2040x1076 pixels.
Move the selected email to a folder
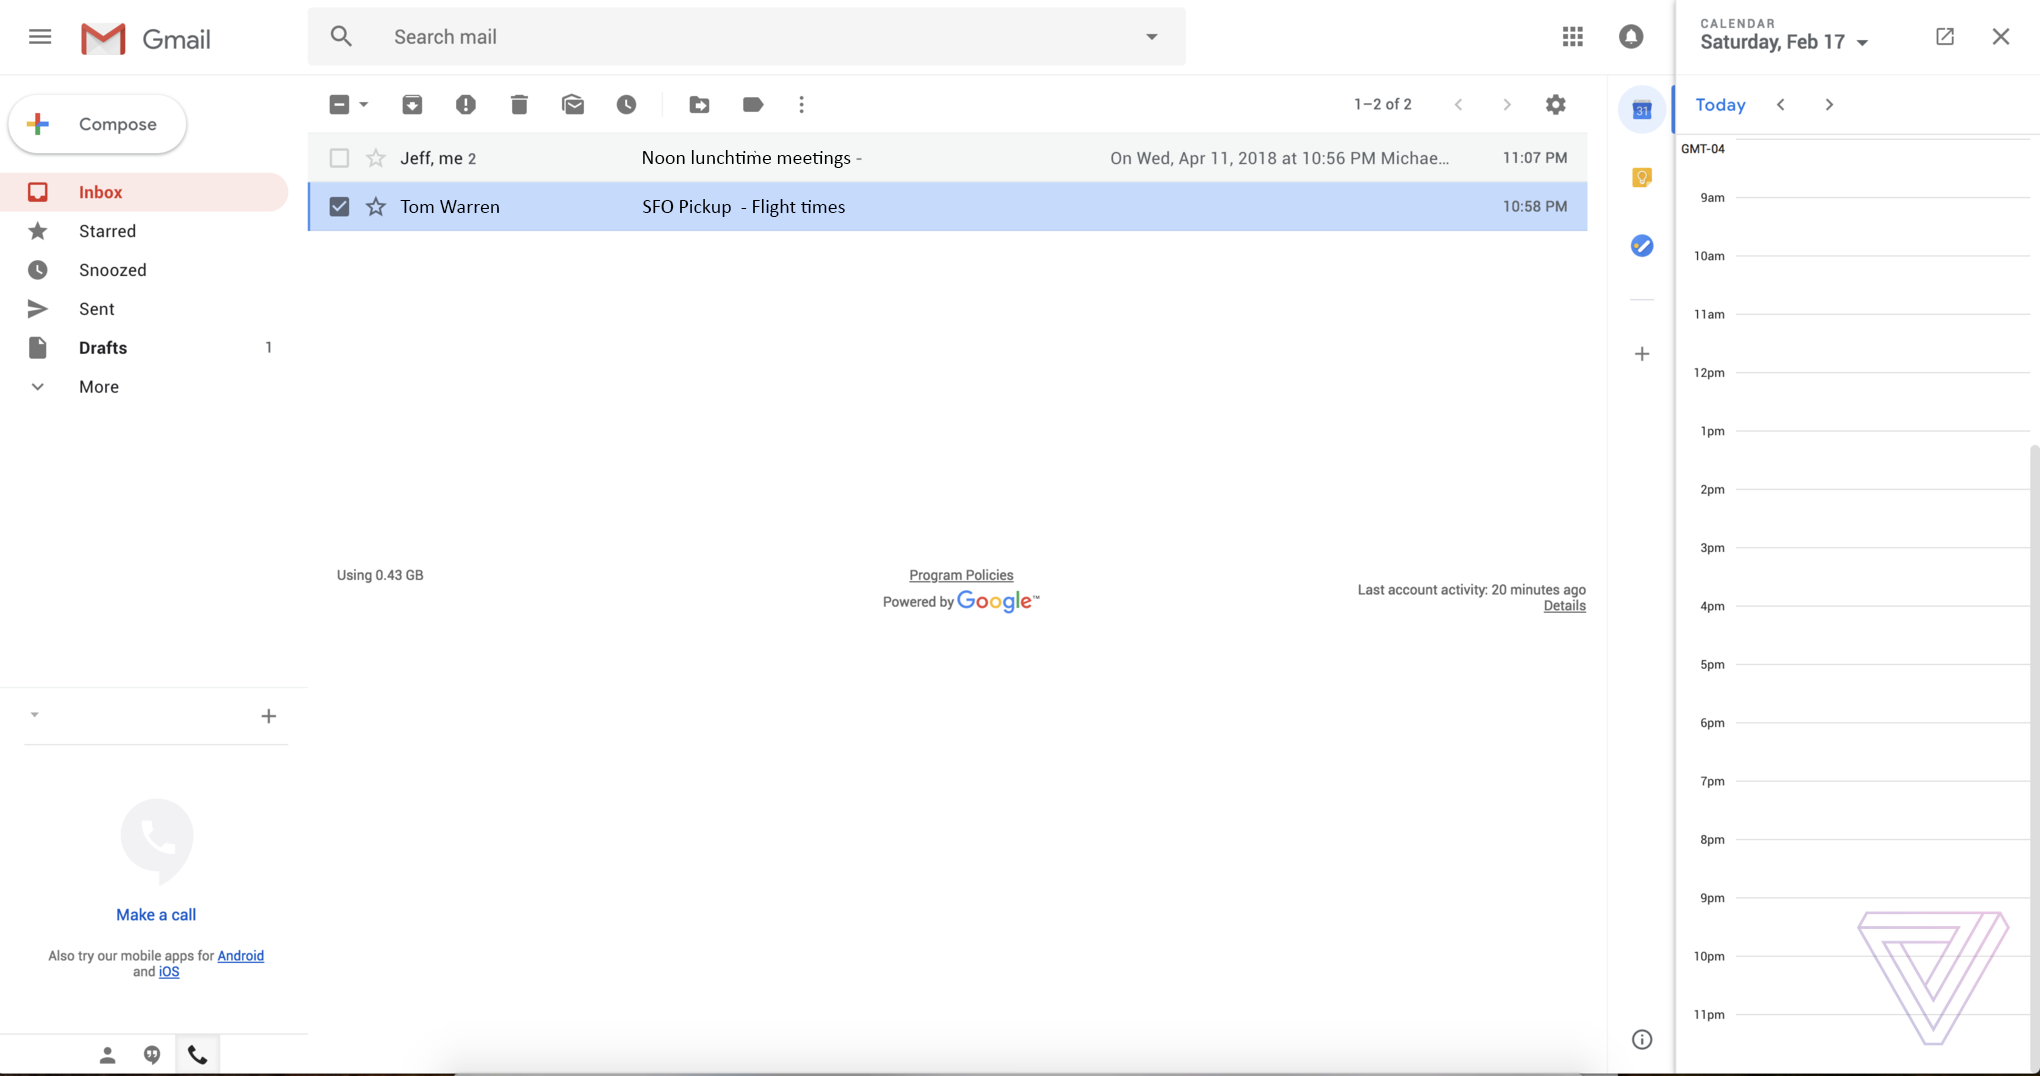click(699, 104)
